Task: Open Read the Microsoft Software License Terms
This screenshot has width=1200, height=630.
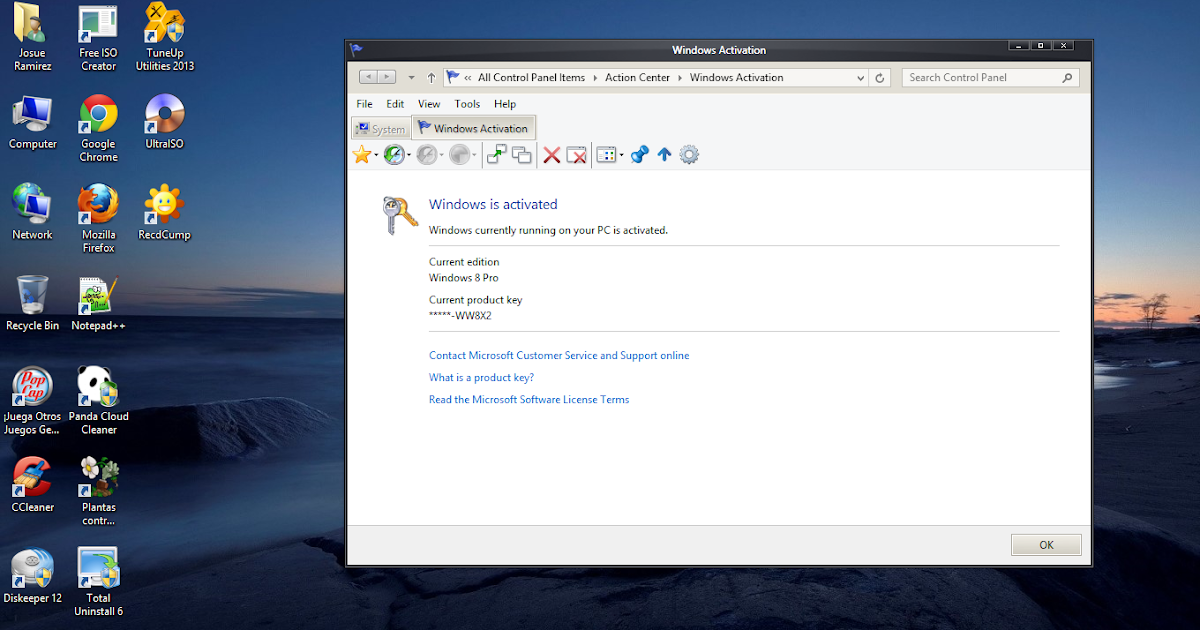Action: tap(529, 399)
